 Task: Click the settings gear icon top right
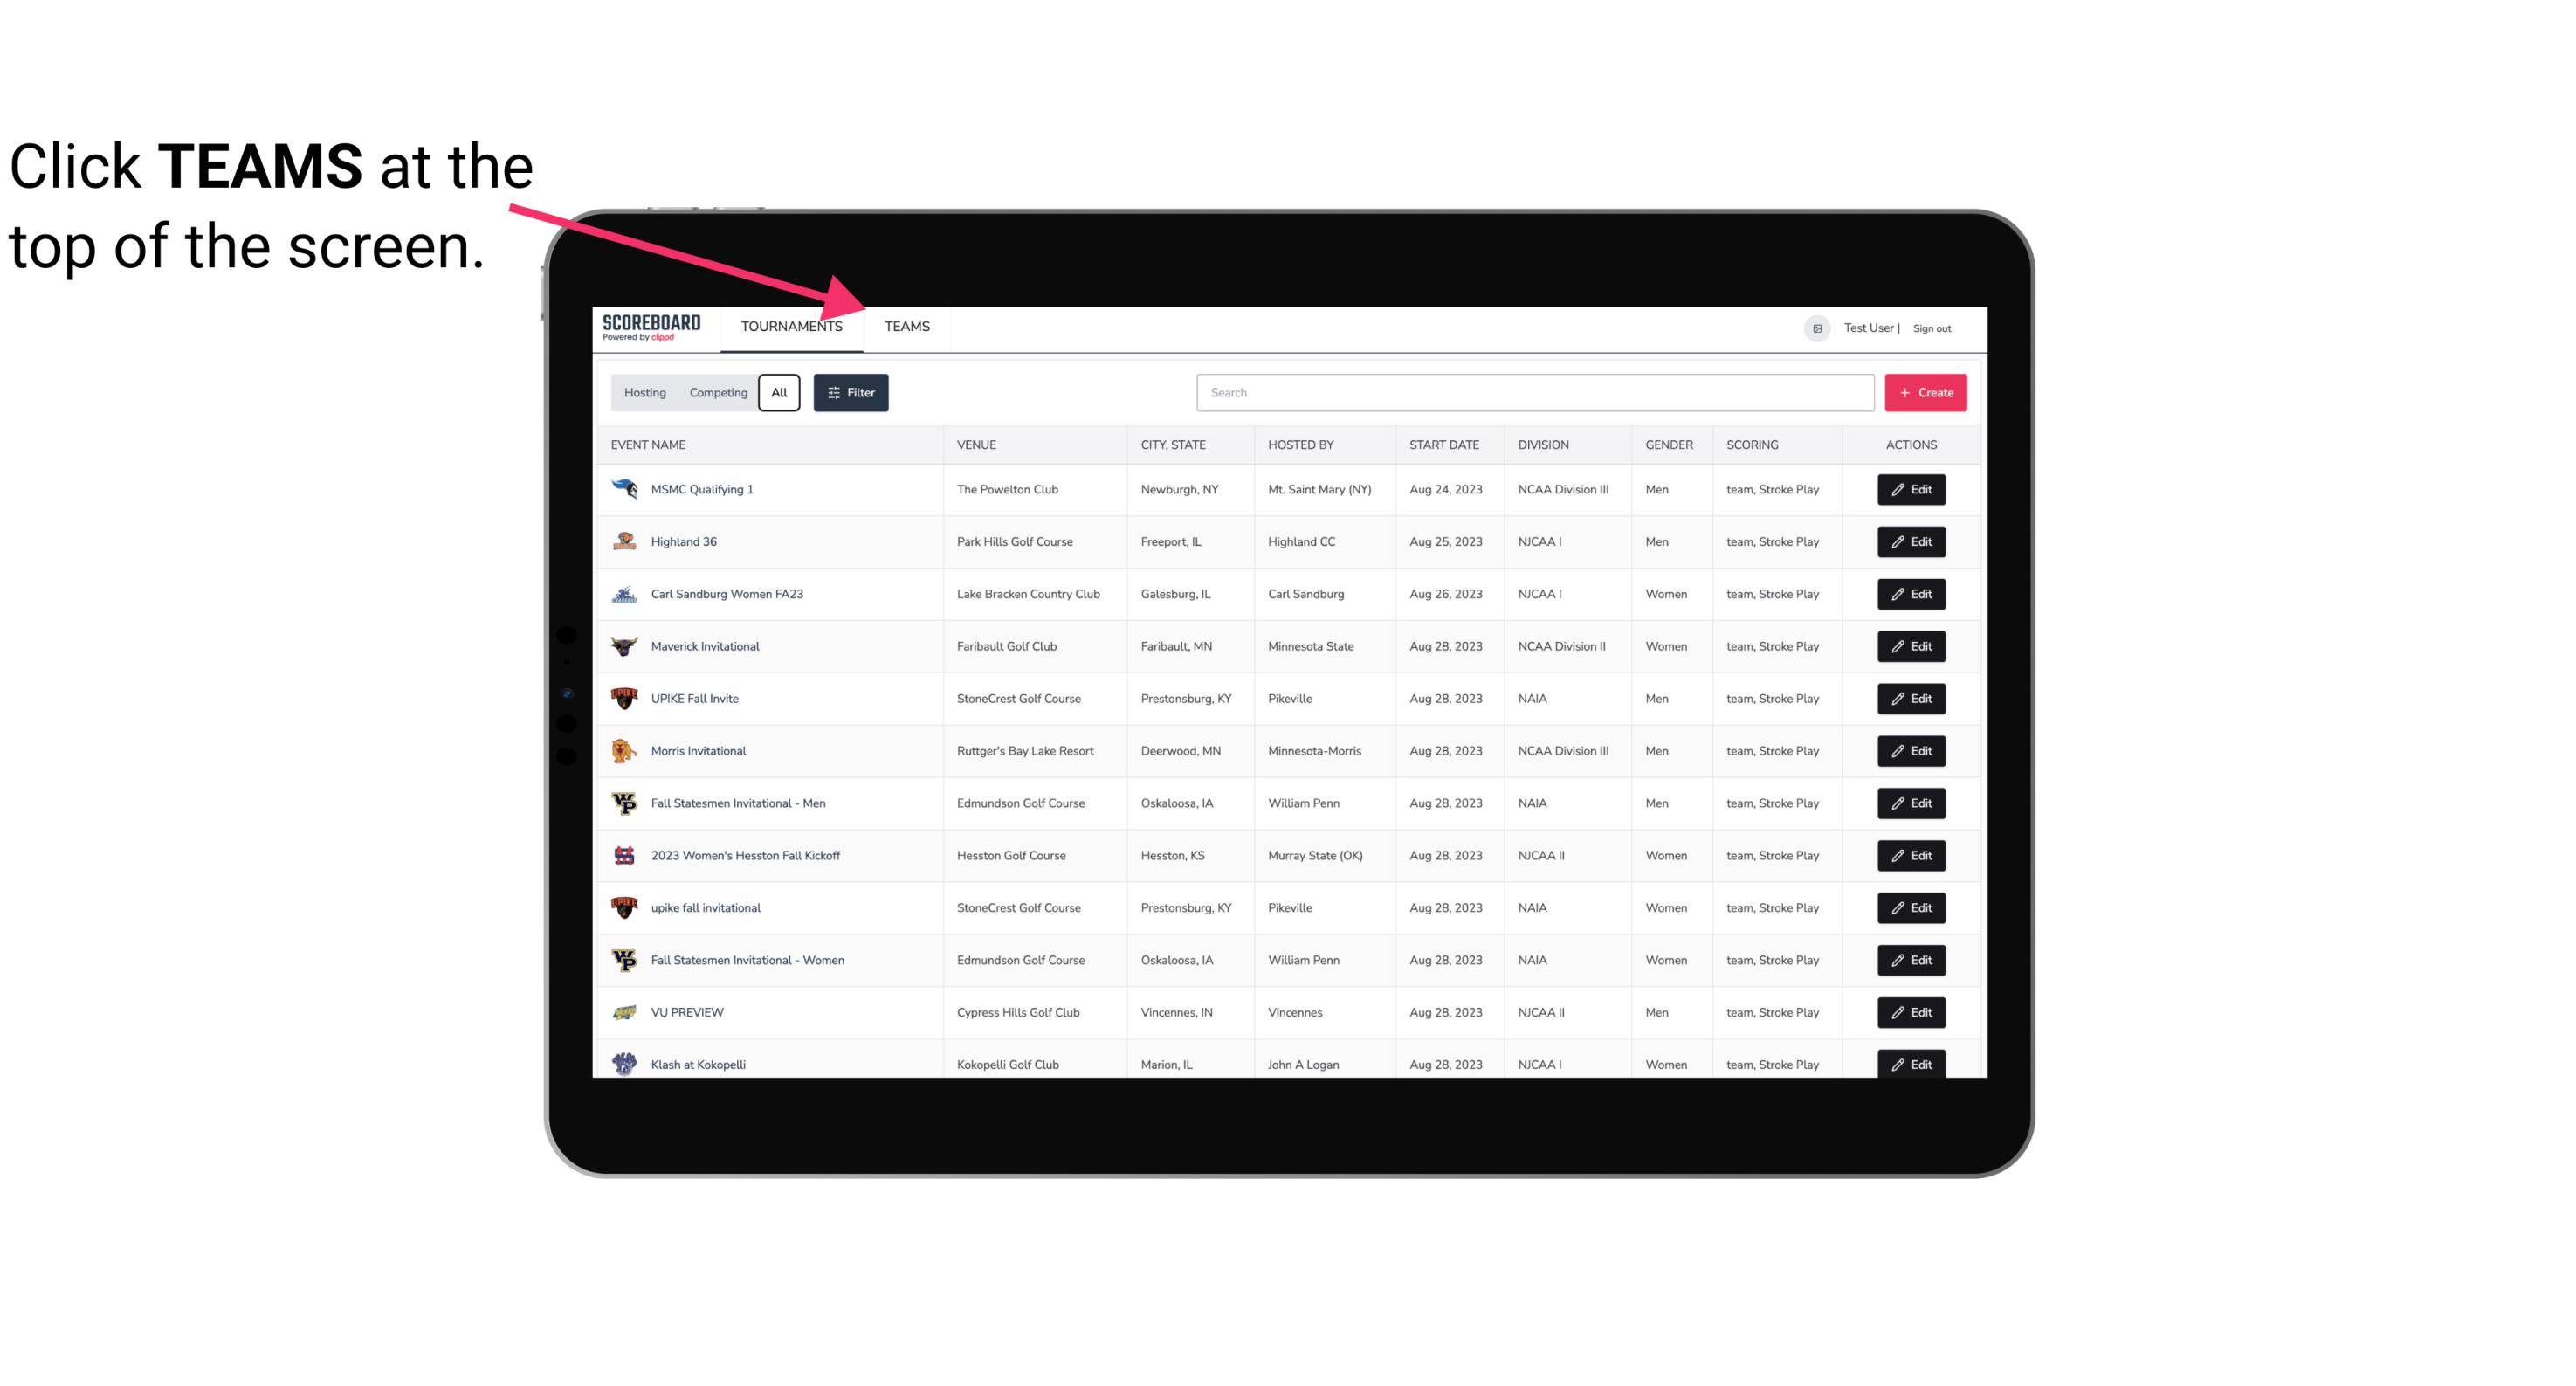[1812, 328]
